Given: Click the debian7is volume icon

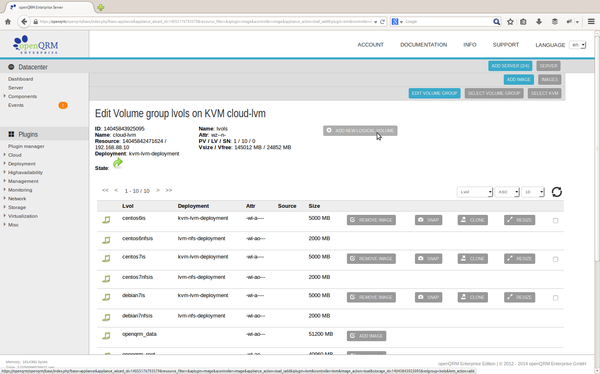Looking at the screenshot, I should (x=106, y=297).
